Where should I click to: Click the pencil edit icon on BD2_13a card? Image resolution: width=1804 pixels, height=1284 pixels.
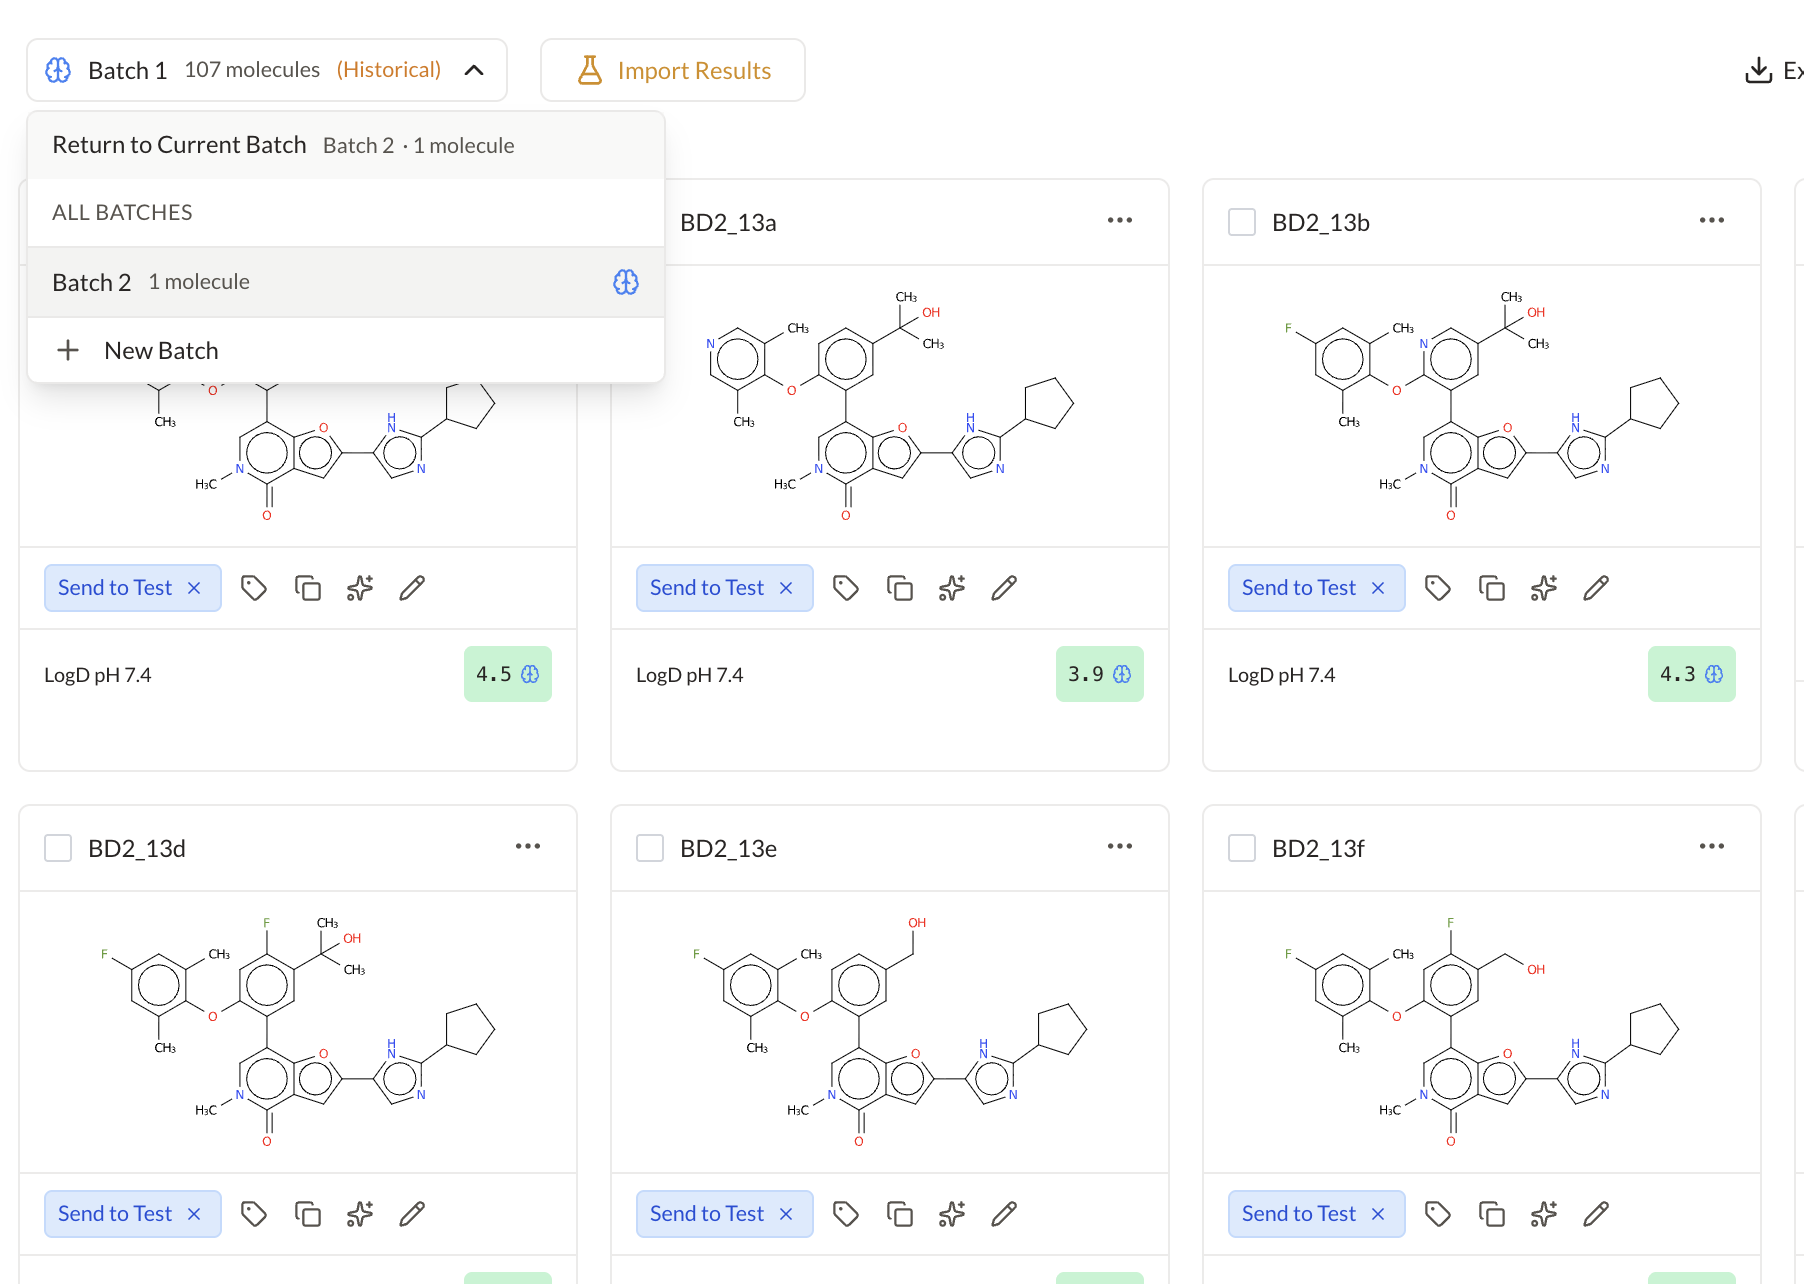click(x=1004, y=588)
